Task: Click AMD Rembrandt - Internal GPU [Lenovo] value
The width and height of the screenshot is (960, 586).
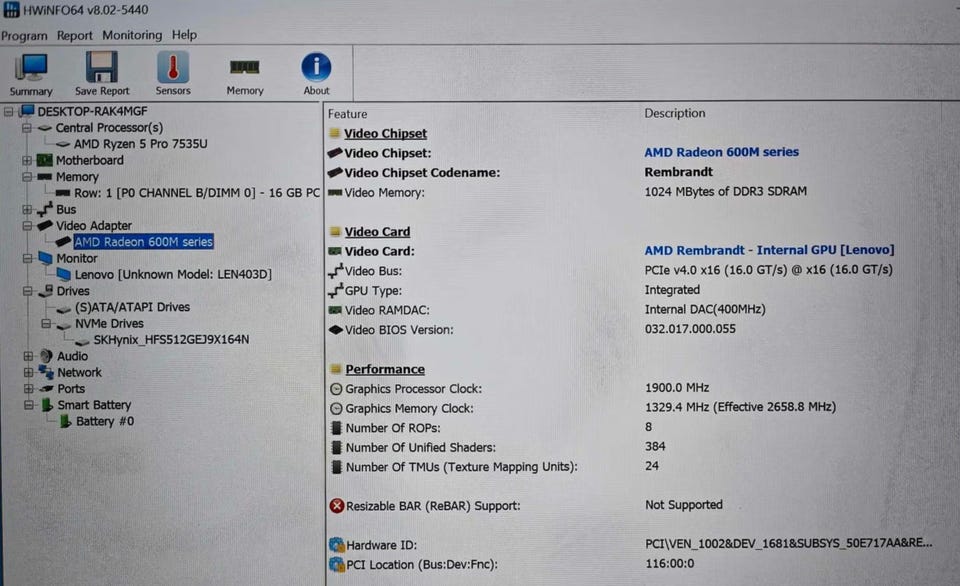Action: click(769, 250)
